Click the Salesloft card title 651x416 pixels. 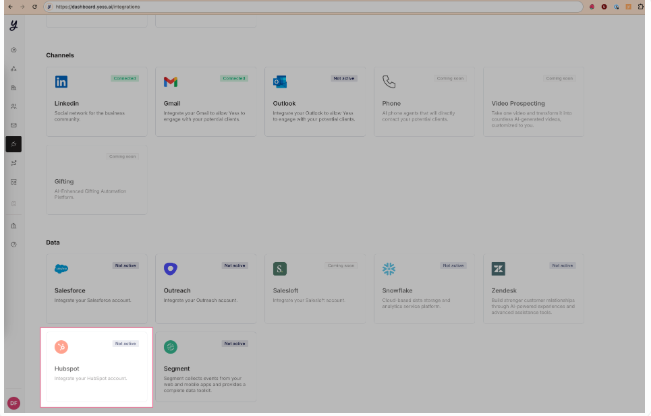click(x=285, y=291)
